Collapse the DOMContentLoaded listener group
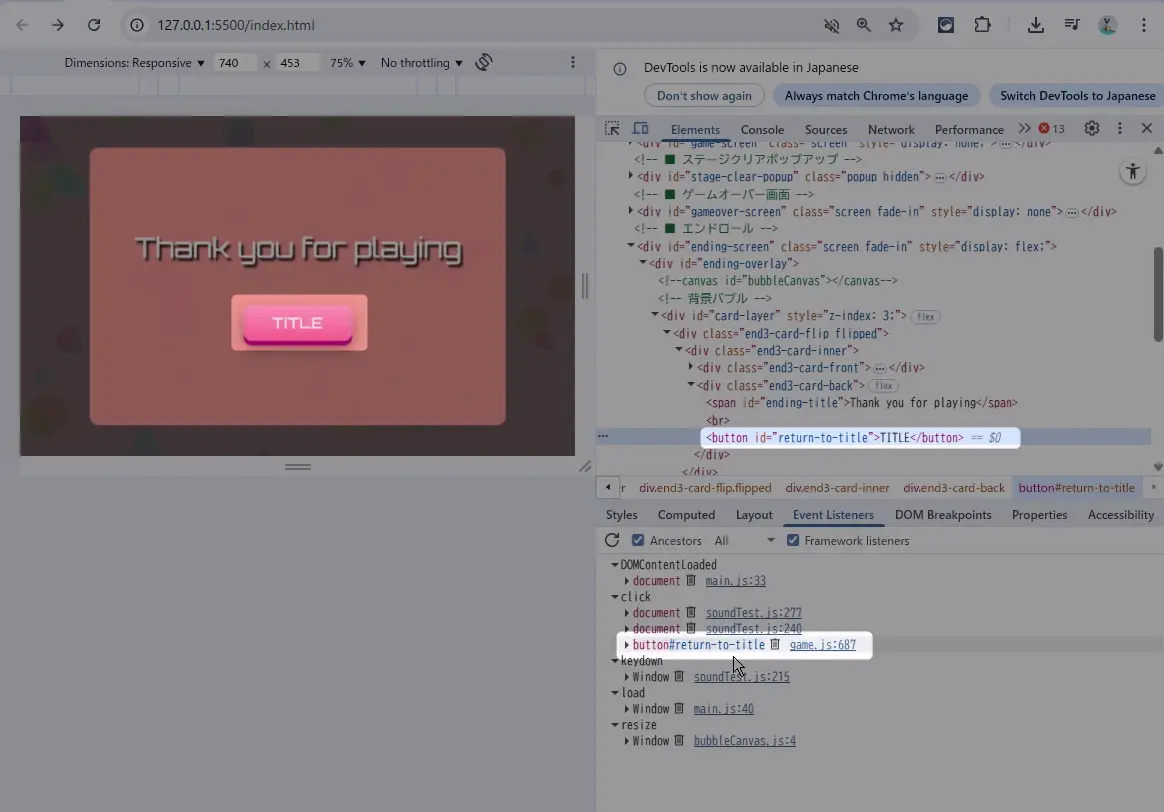 coord(615,565)
